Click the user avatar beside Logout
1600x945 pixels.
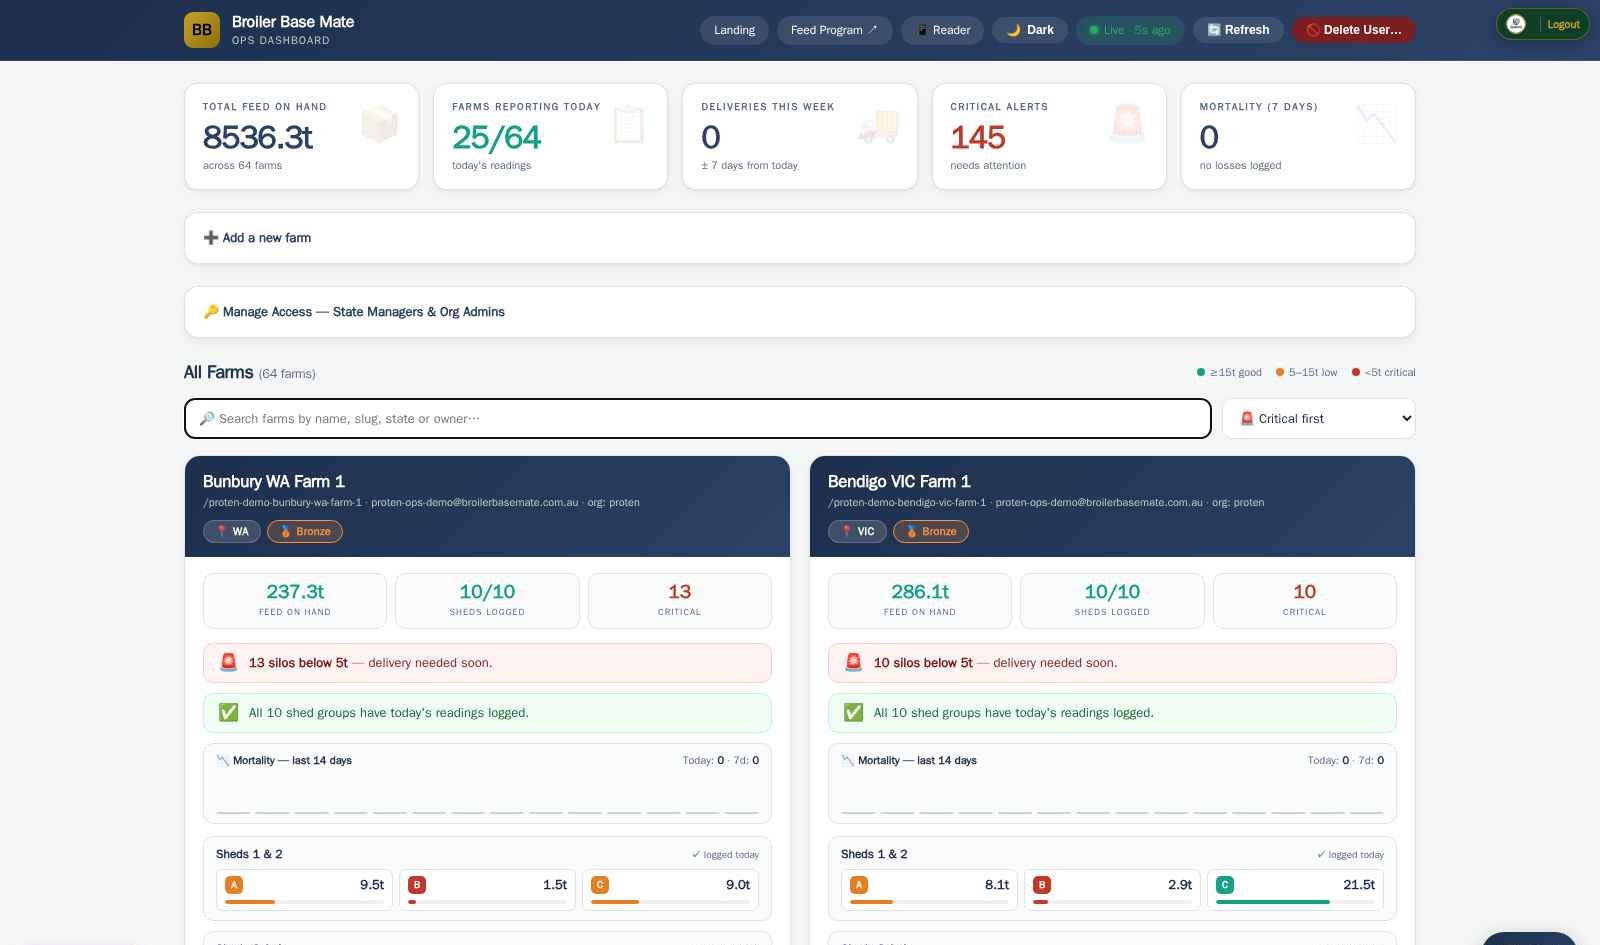tap(1516, 24)
